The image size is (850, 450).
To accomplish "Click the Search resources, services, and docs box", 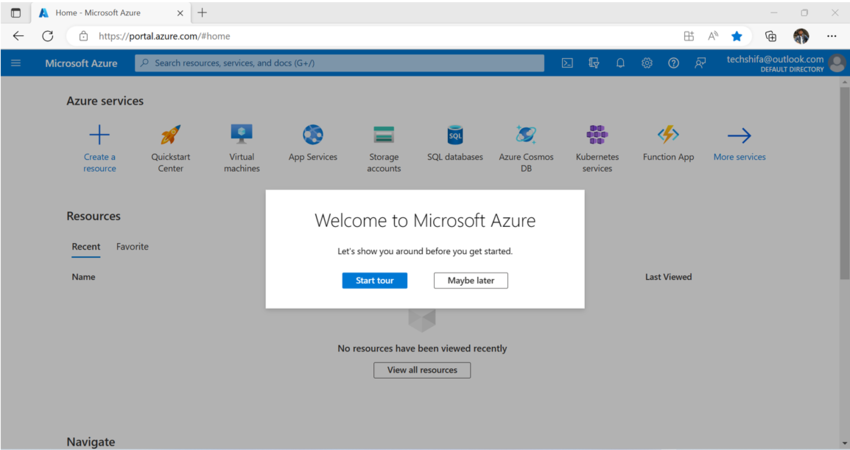I will 340,63.
